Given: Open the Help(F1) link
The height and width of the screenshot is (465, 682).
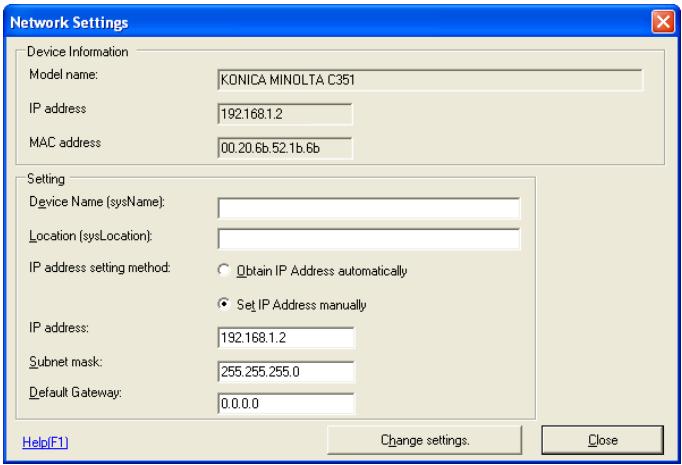Looking at the screenshot, I should coord(45,442).
